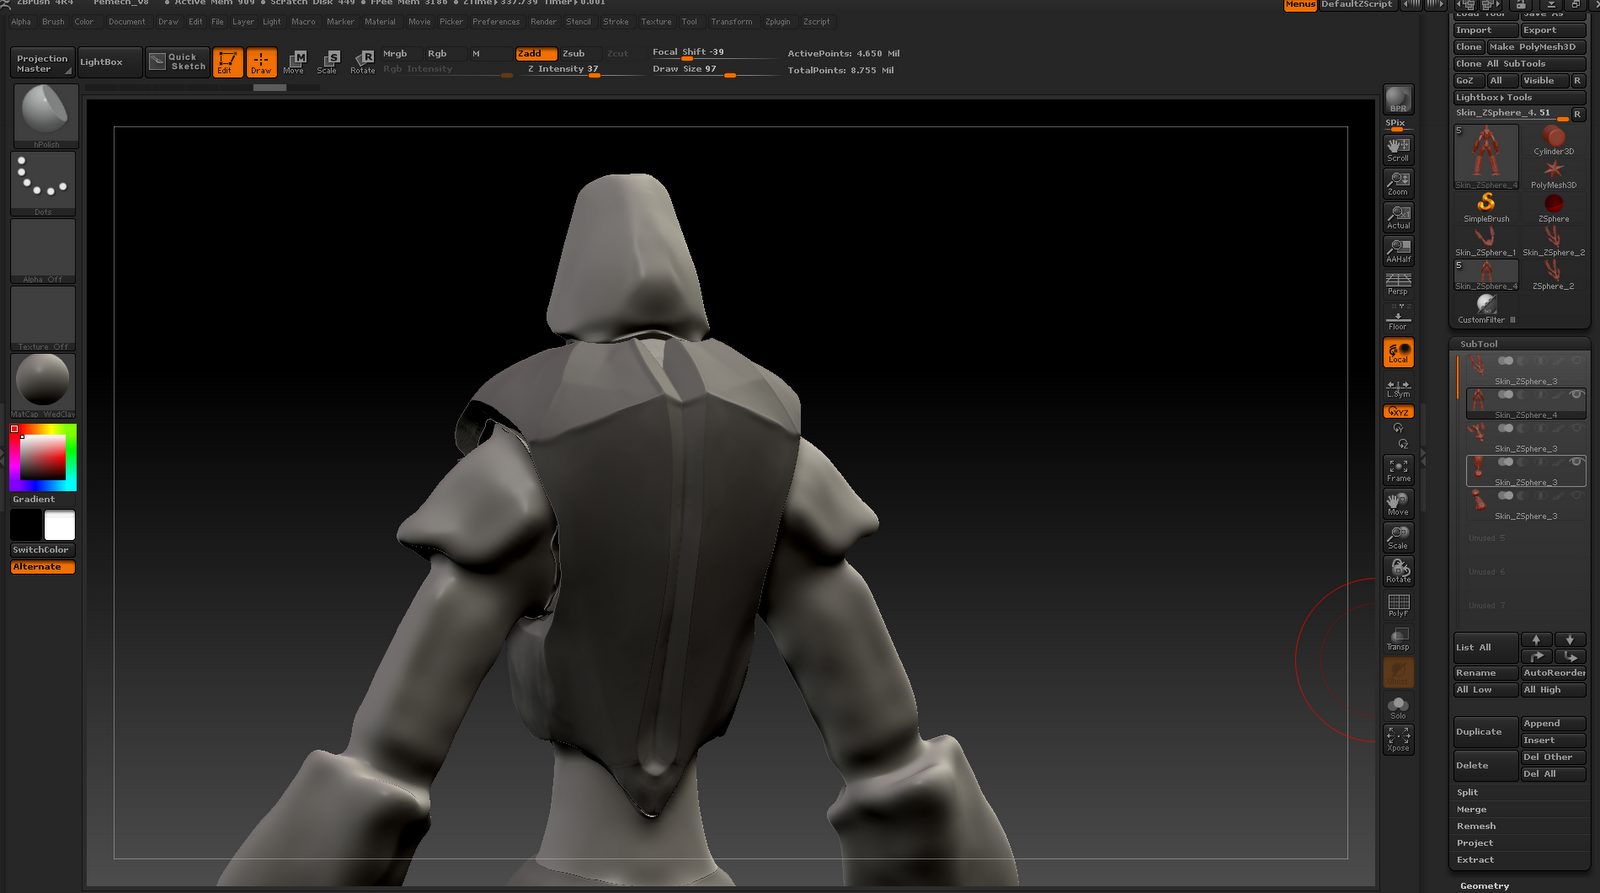Viewport: 1600px width, 893px height.
Task: Open the Brush menu
Action: click(53, 22)
